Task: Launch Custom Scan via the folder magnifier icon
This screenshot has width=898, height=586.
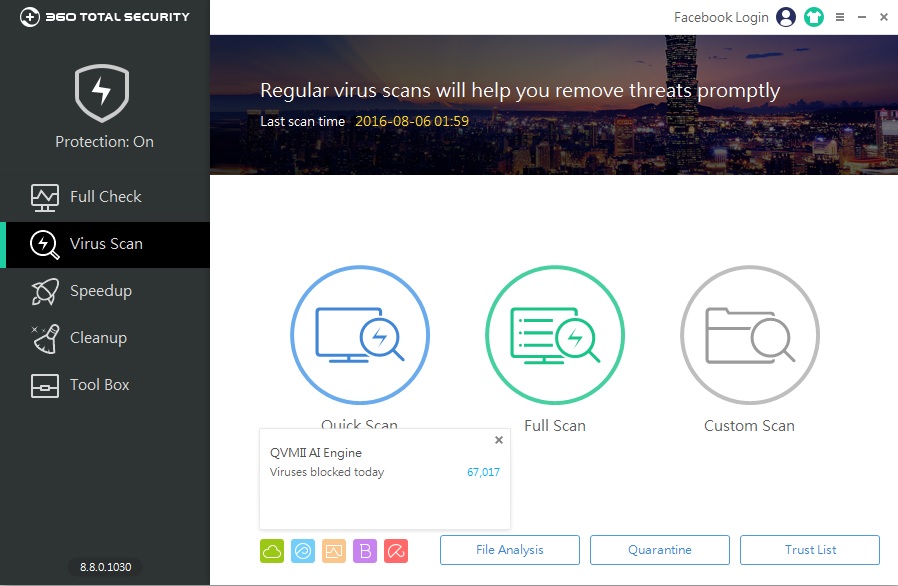Action: click(749, 334)
